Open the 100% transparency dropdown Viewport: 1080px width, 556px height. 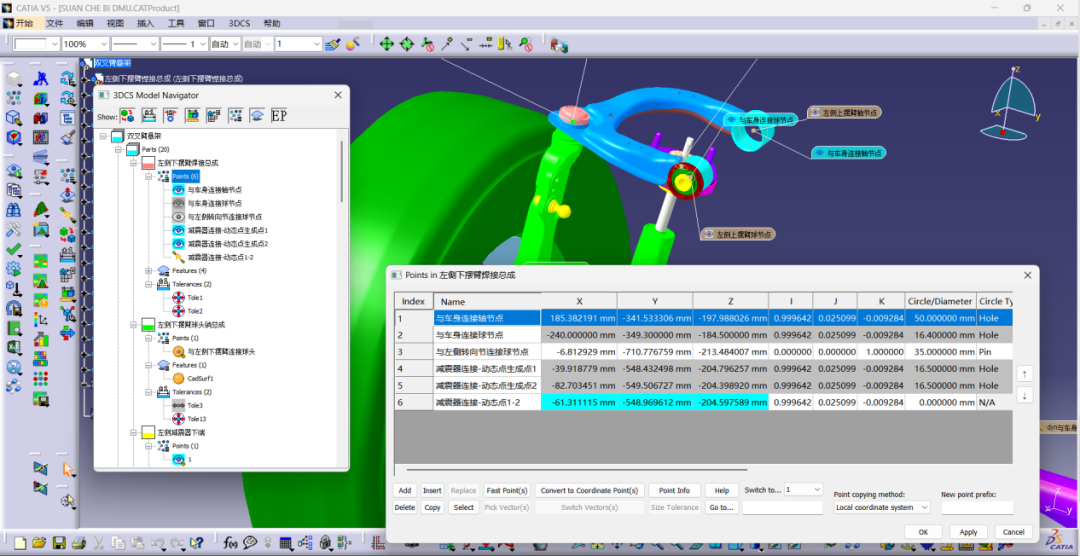(x=103, y=44)
